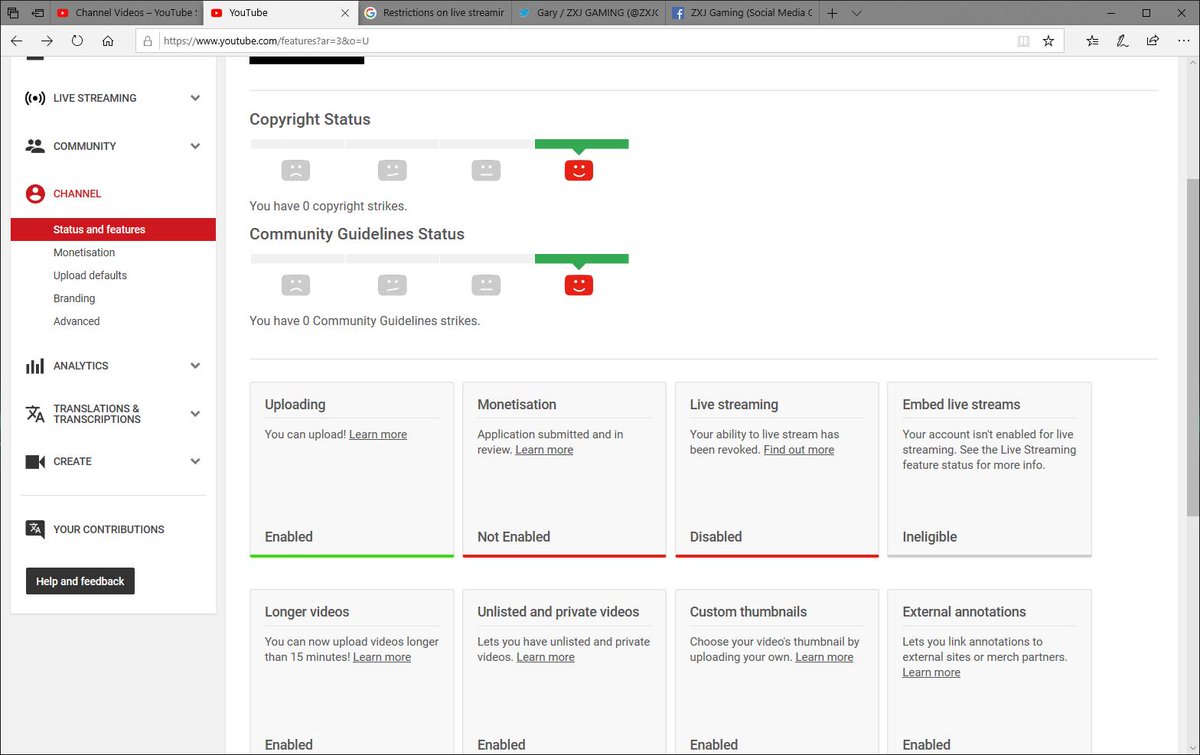This screenshot has height=755, width=1200.
Task: Click Find out more on Live streaming card
Action: 798,450
